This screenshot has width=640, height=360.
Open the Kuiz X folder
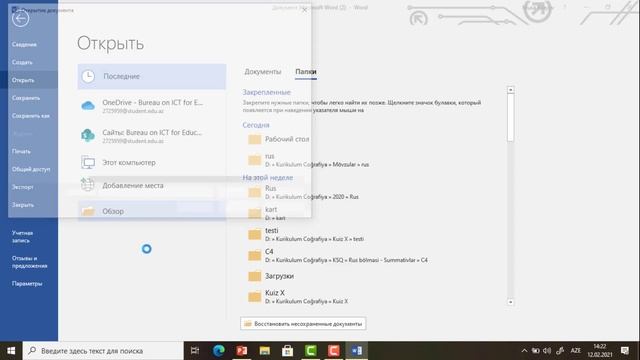(x=298, y=297)
